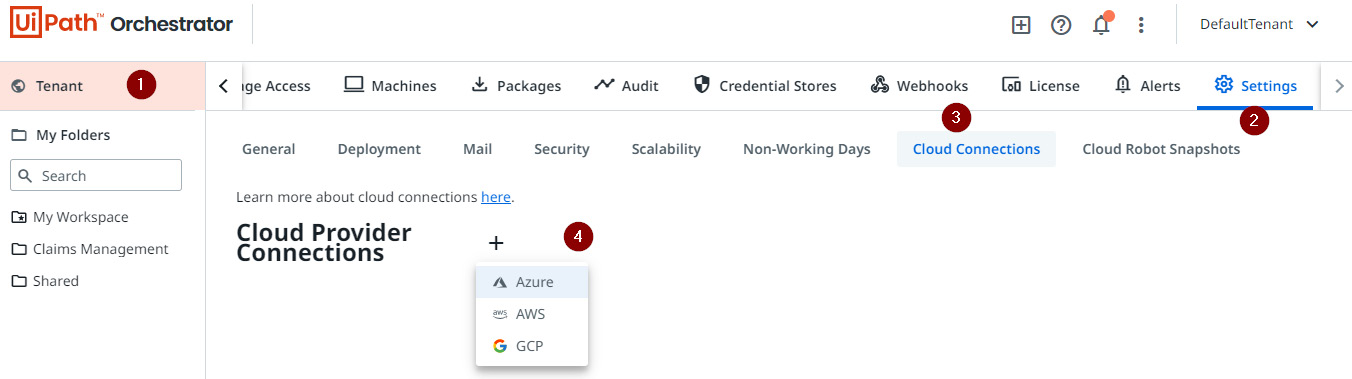
Task: Click the plus add connection button
Action: click(x=496, y=243)
